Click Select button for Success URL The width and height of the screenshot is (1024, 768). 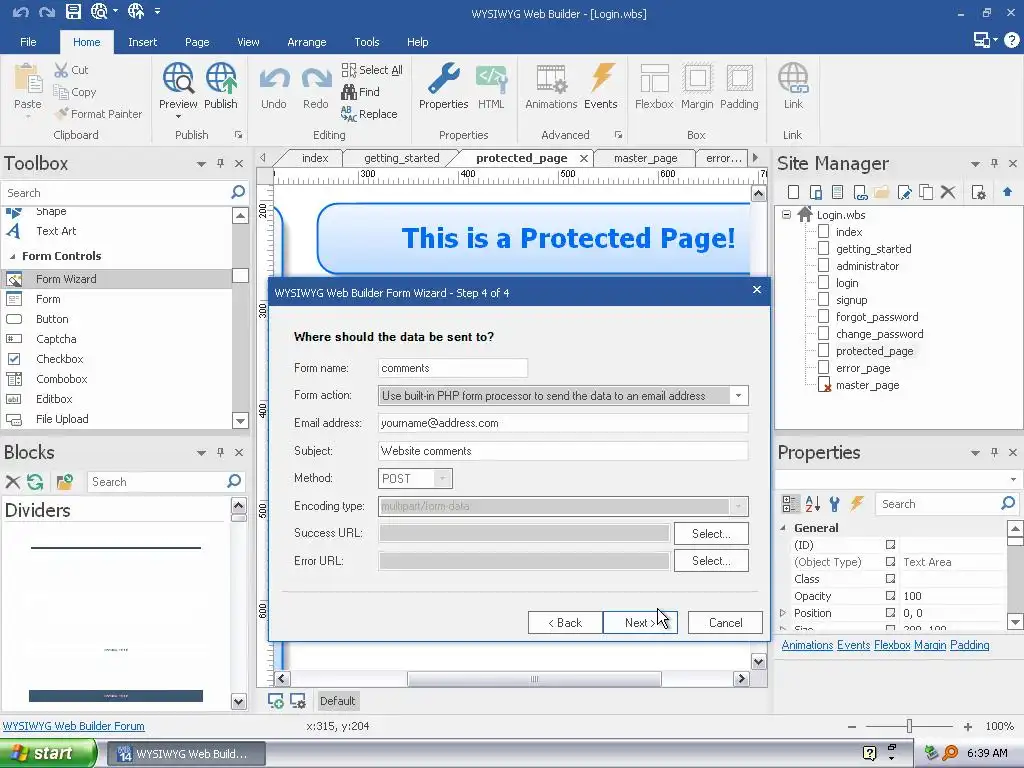[711, 534]
